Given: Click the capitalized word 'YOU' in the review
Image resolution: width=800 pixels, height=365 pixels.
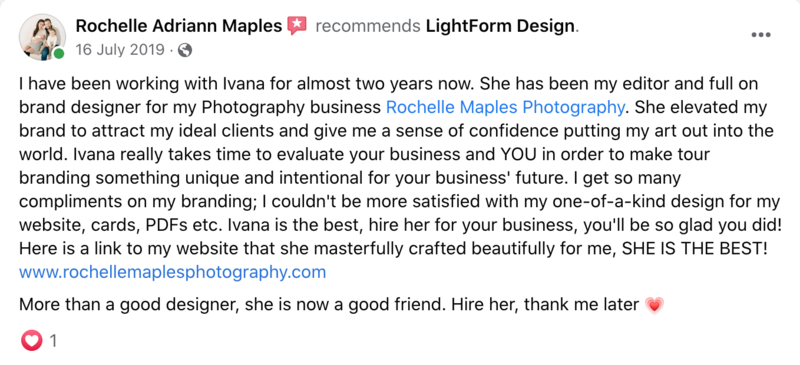Looking at the screenshot, I should 519,154.
